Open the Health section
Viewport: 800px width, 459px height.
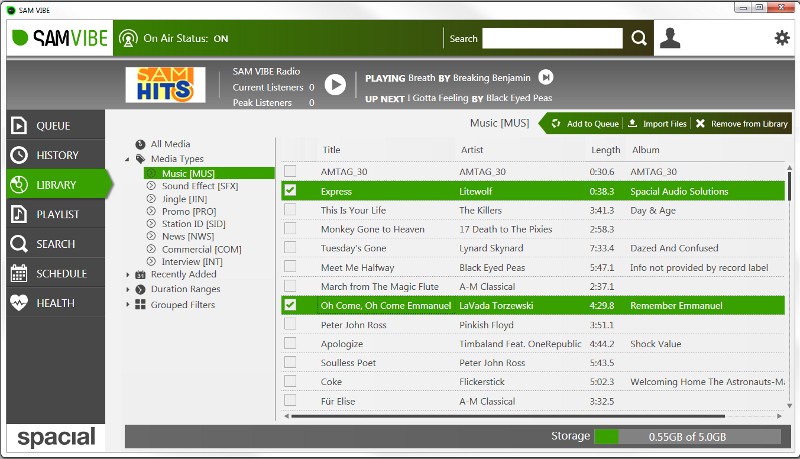(x=56, y=303)
